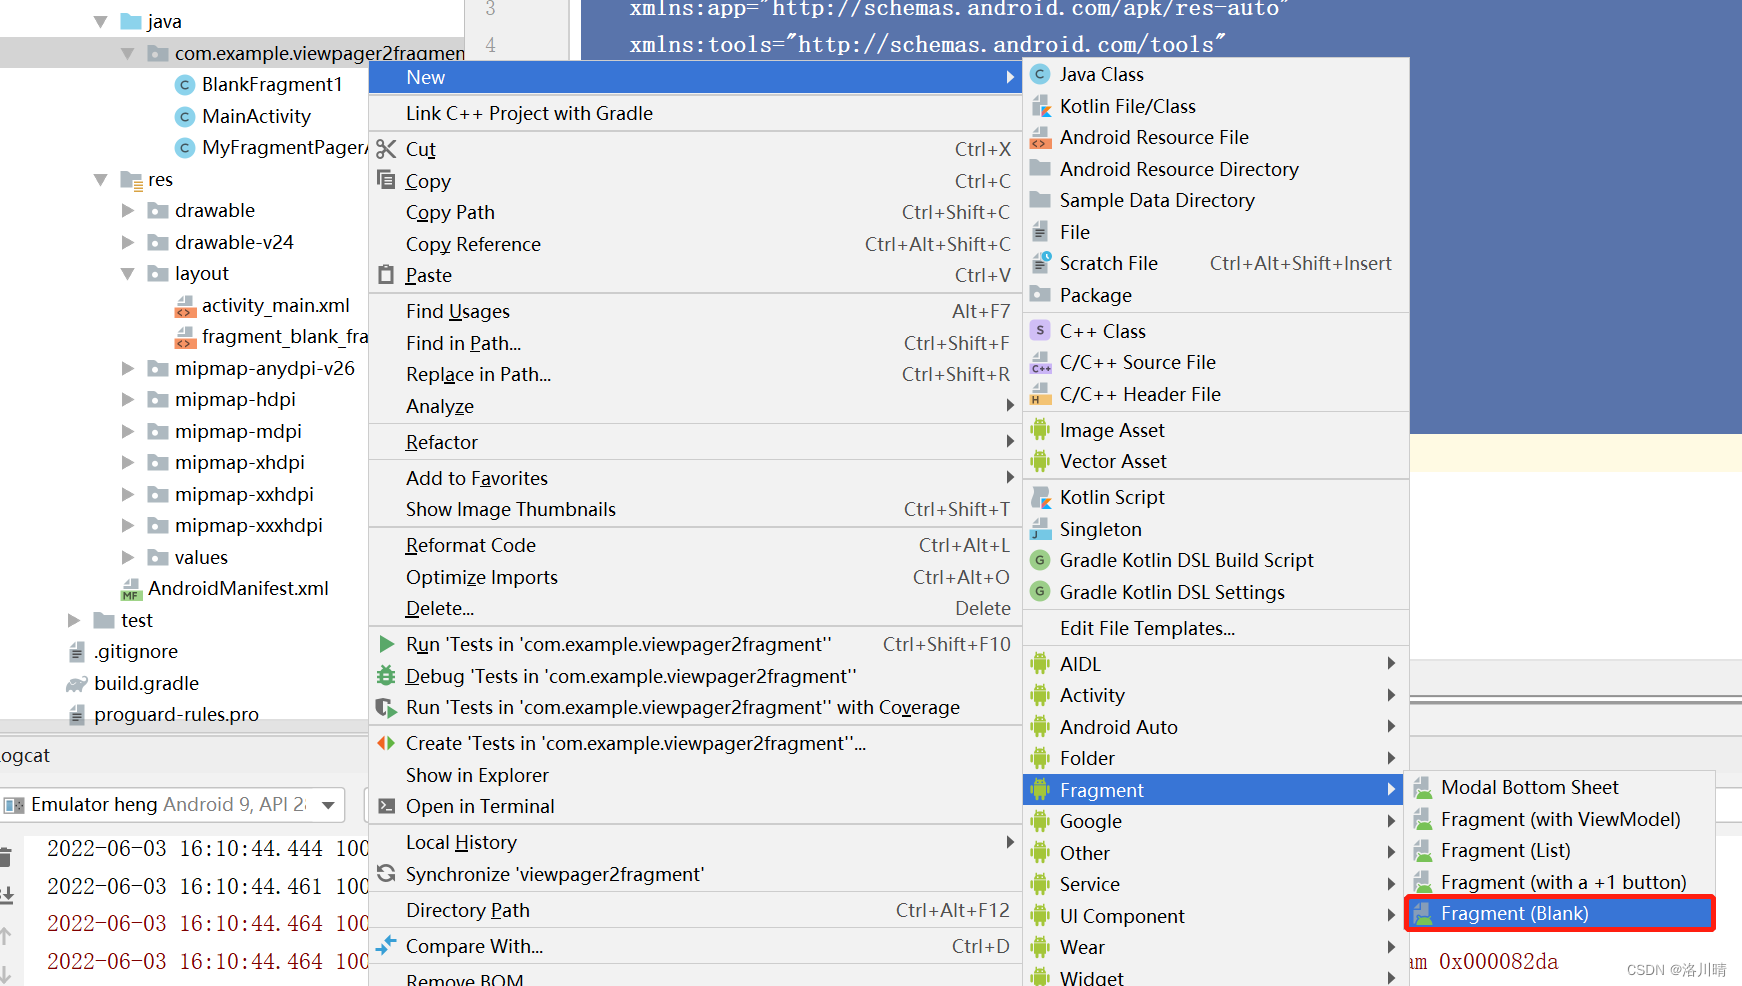The width and height of the screenshot is (1742, 986).
Task: Click the Open in Terminal menu item
Action: pos(479,806)
